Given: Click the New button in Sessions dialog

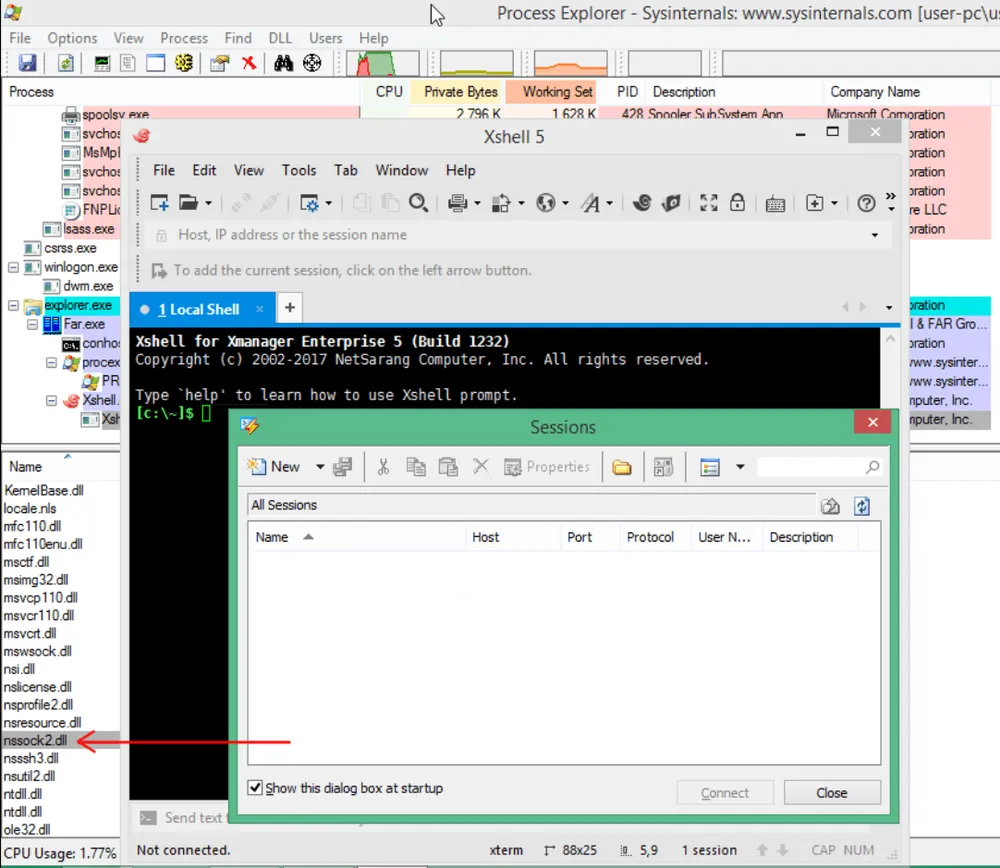Looking at the screenshot, I should click(277, 466).
